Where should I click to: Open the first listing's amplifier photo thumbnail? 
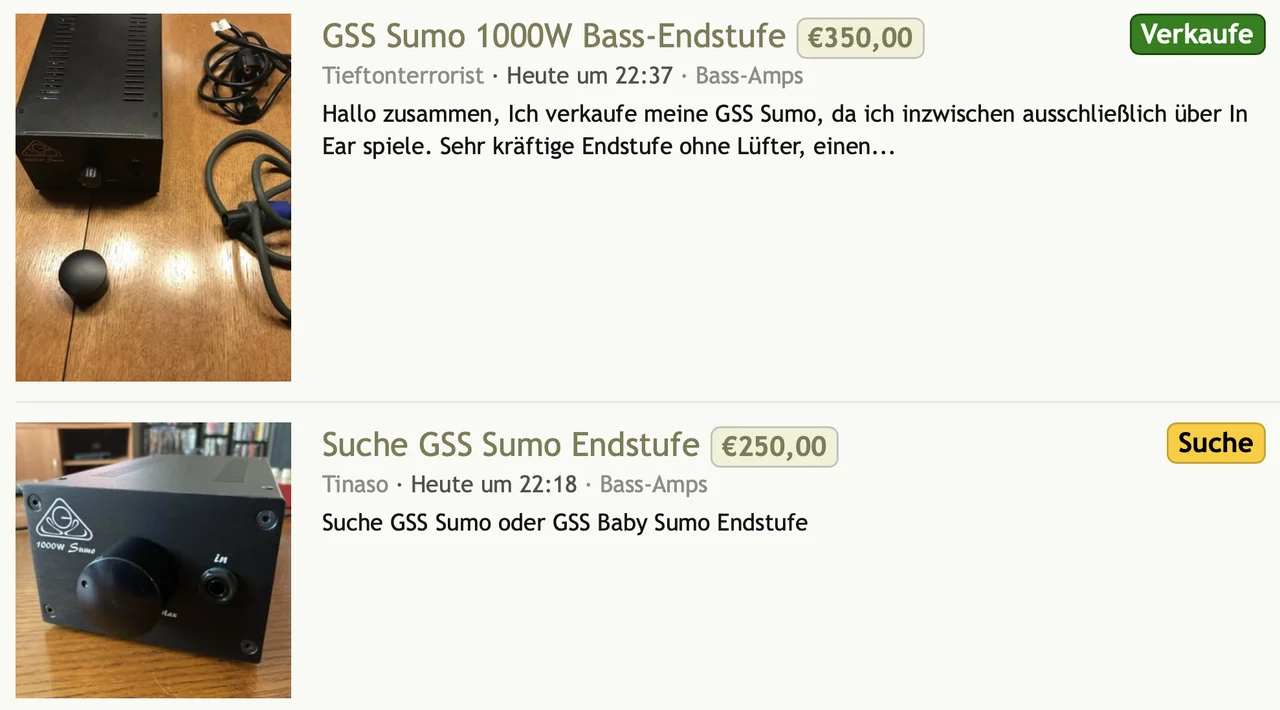[x=153, y=197]
